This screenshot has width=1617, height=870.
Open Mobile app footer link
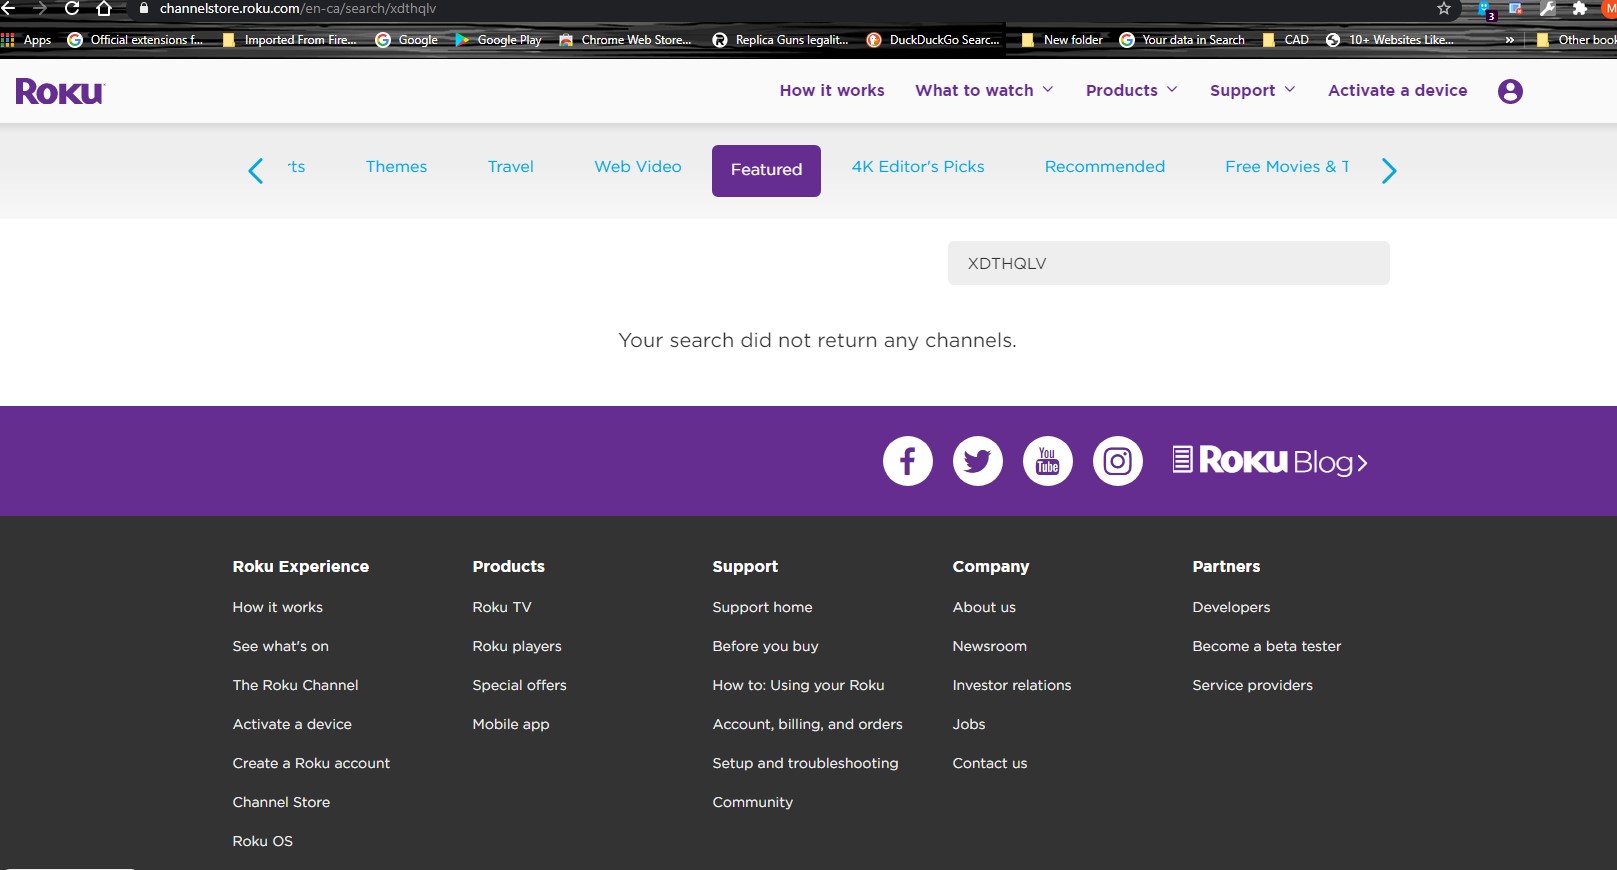(x=511, y=724)
